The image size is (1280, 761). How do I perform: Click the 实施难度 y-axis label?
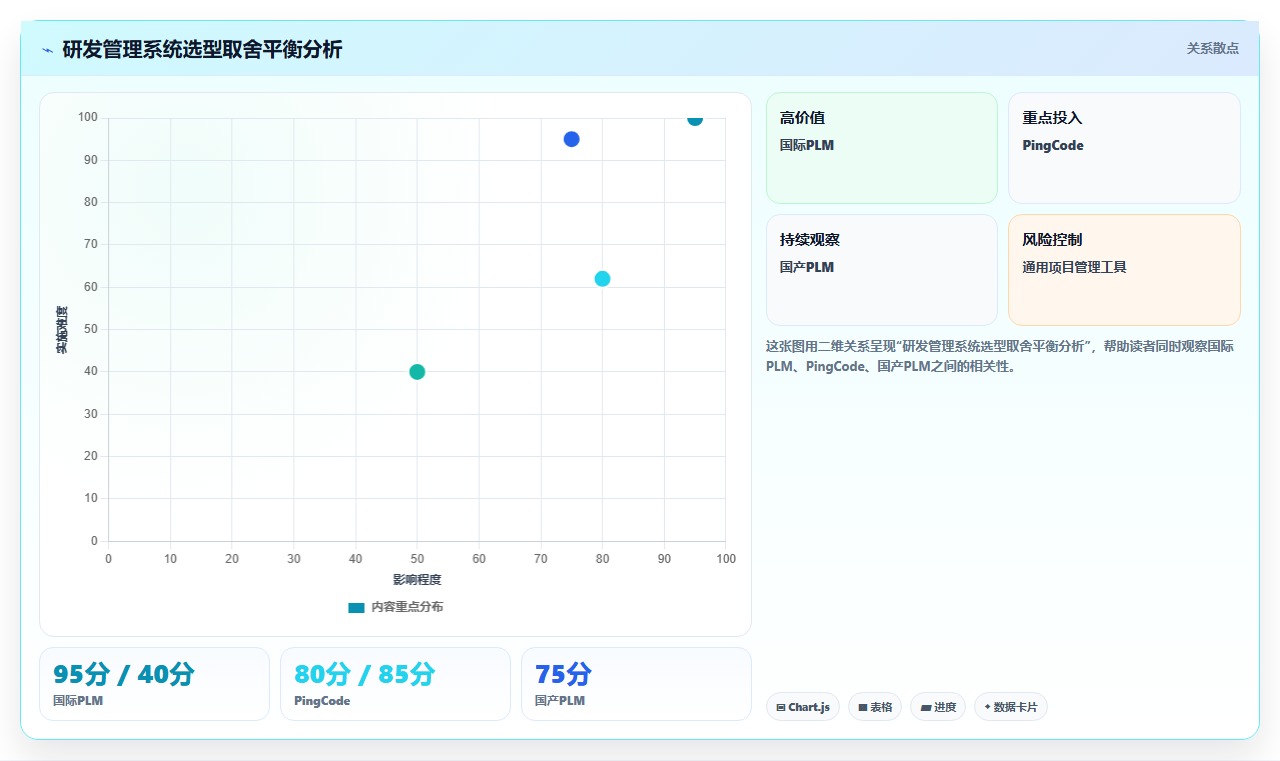[62, 330]
